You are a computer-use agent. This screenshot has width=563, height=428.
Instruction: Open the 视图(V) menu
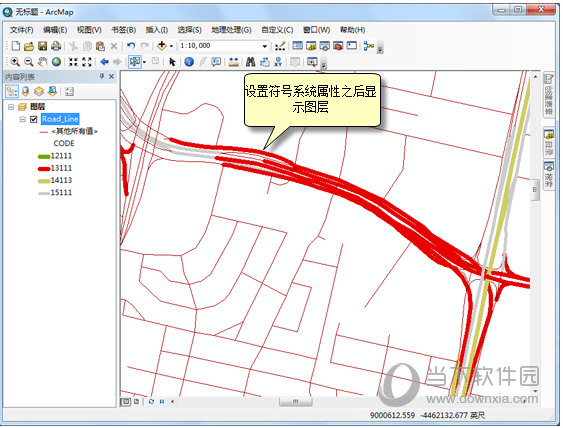click(89, 30)
